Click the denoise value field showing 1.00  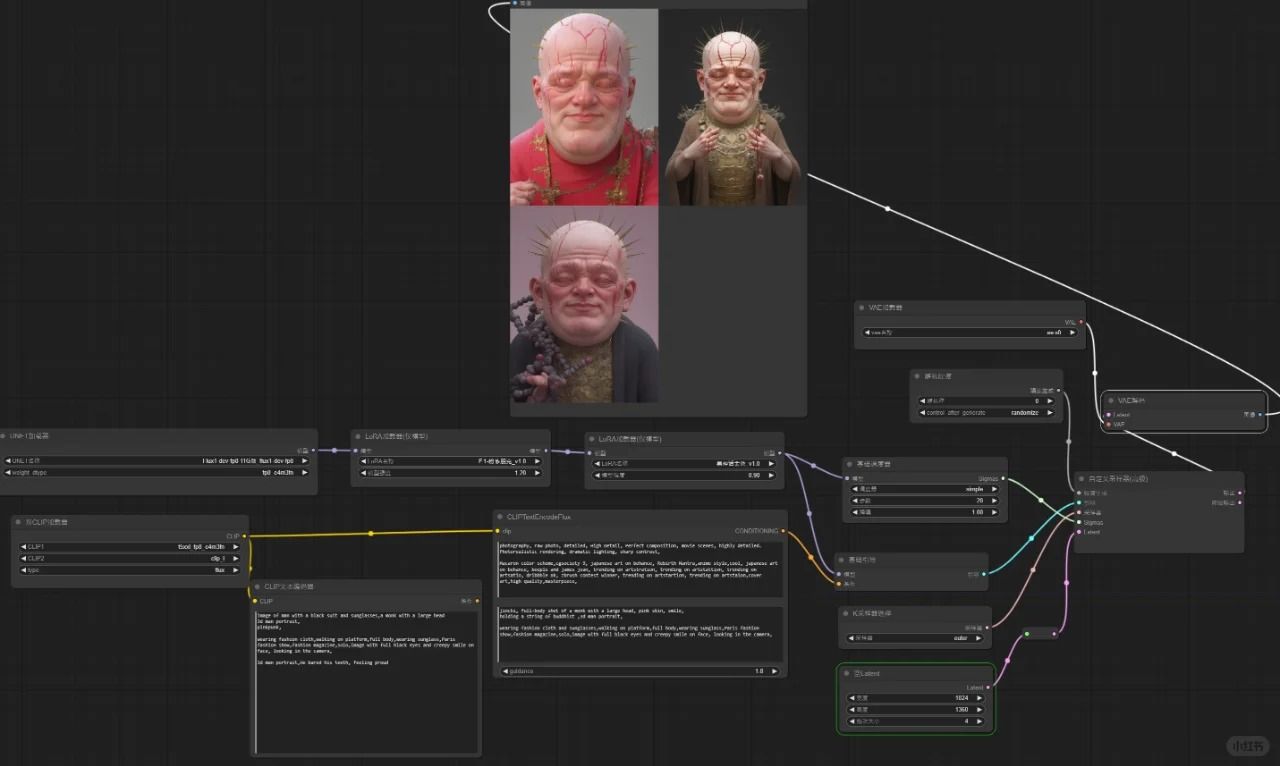pyautogui.click(x=924, y=511)
